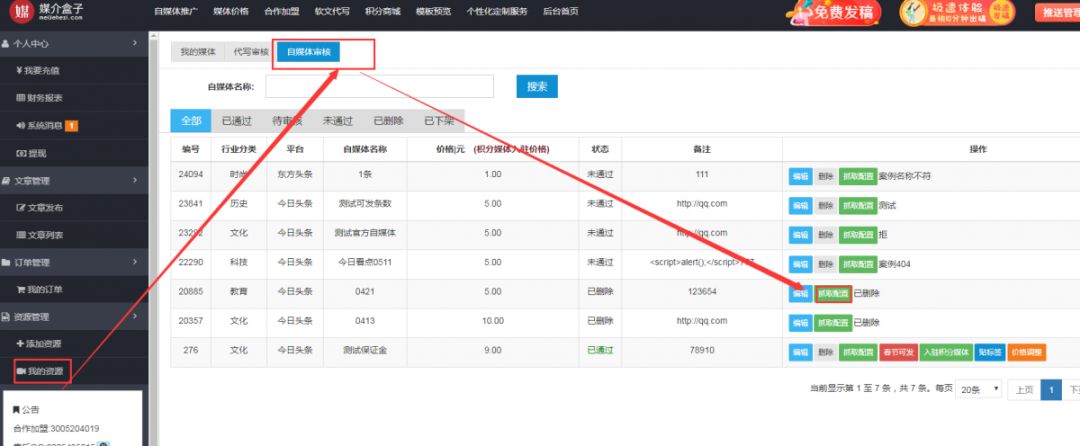Click blue 贴标签 button in row 276

990,352
